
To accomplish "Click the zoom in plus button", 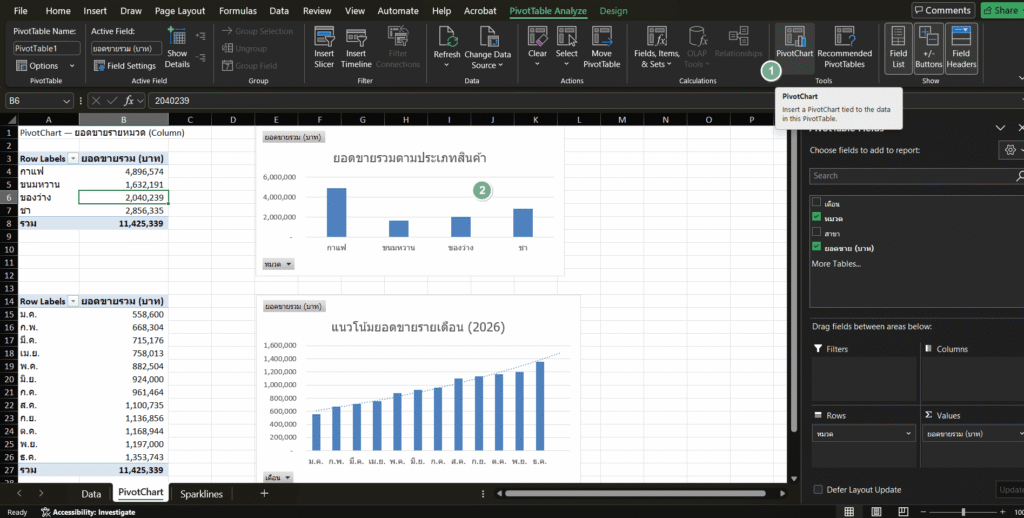I will pos(1002,512).
